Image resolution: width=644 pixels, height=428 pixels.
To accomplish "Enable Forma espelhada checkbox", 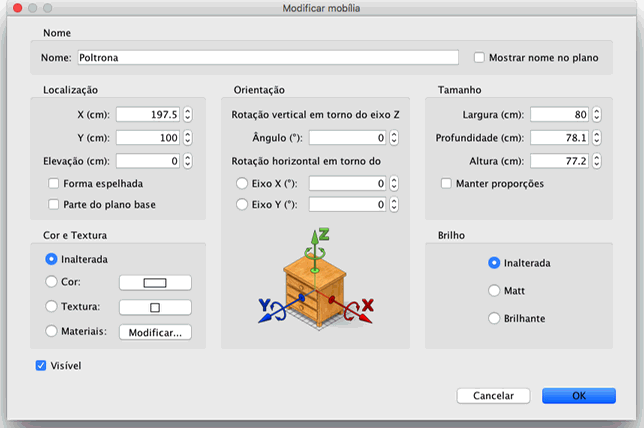I will (x=53, y=183).
